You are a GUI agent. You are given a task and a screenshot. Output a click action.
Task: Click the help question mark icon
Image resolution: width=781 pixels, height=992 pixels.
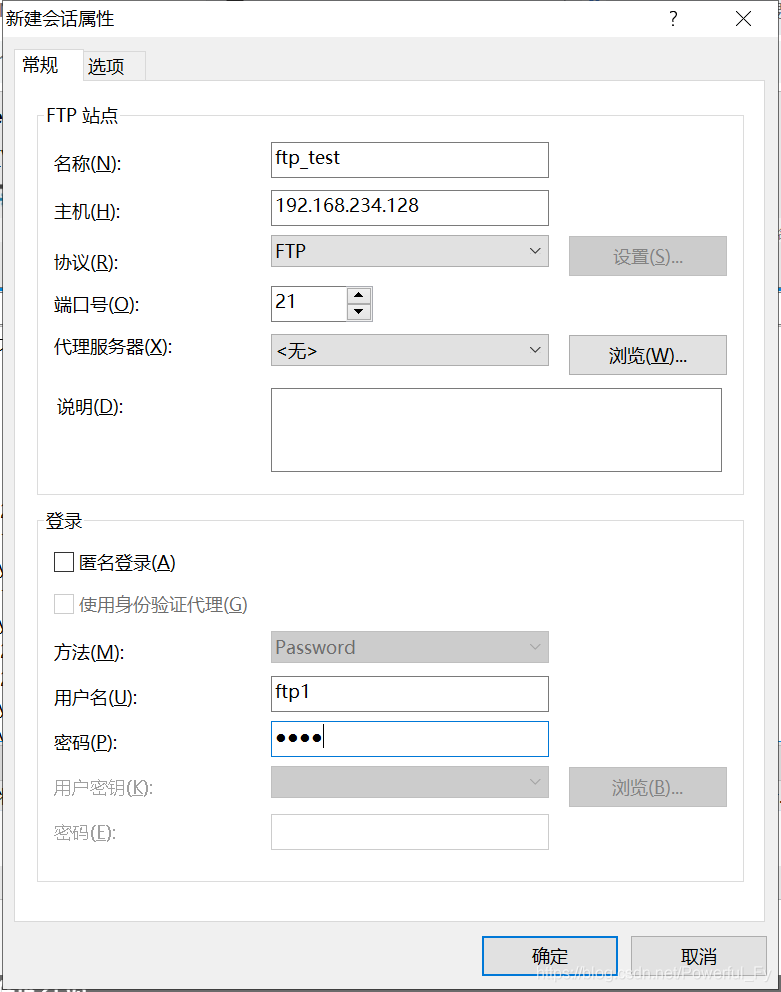[x=673, y=19]
